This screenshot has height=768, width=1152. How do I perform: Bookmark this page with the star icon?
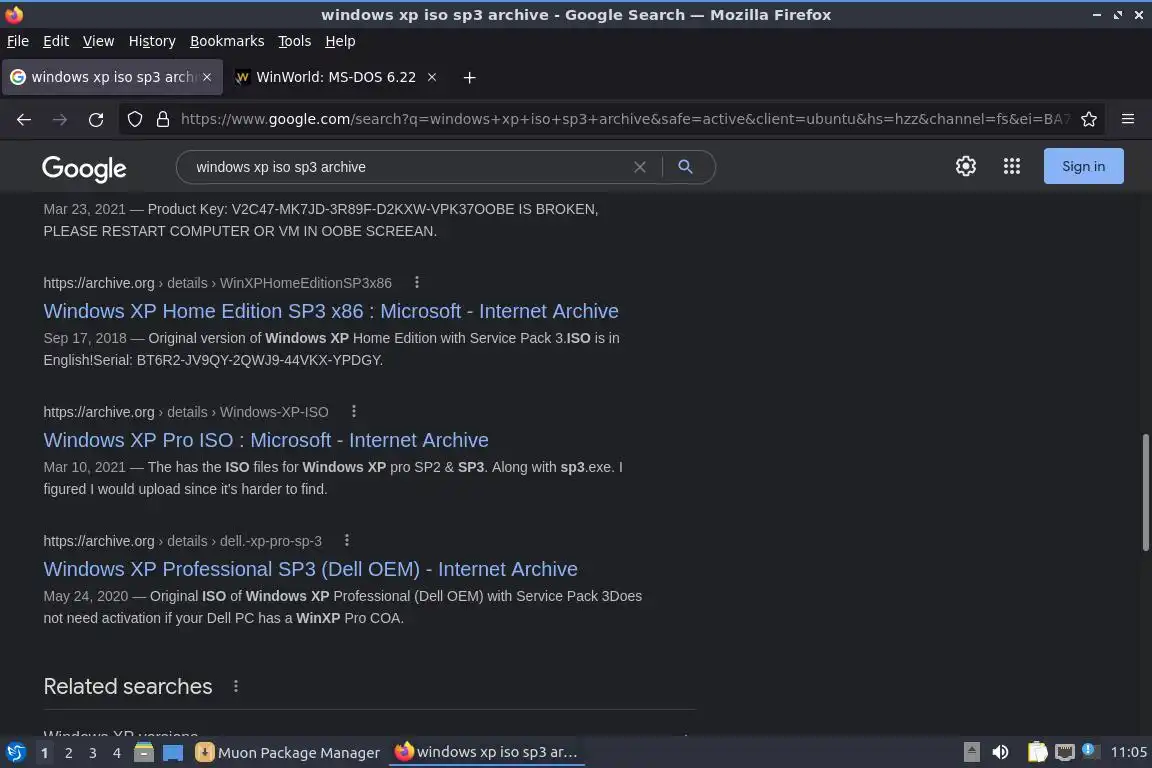(x=1089, y=119)
